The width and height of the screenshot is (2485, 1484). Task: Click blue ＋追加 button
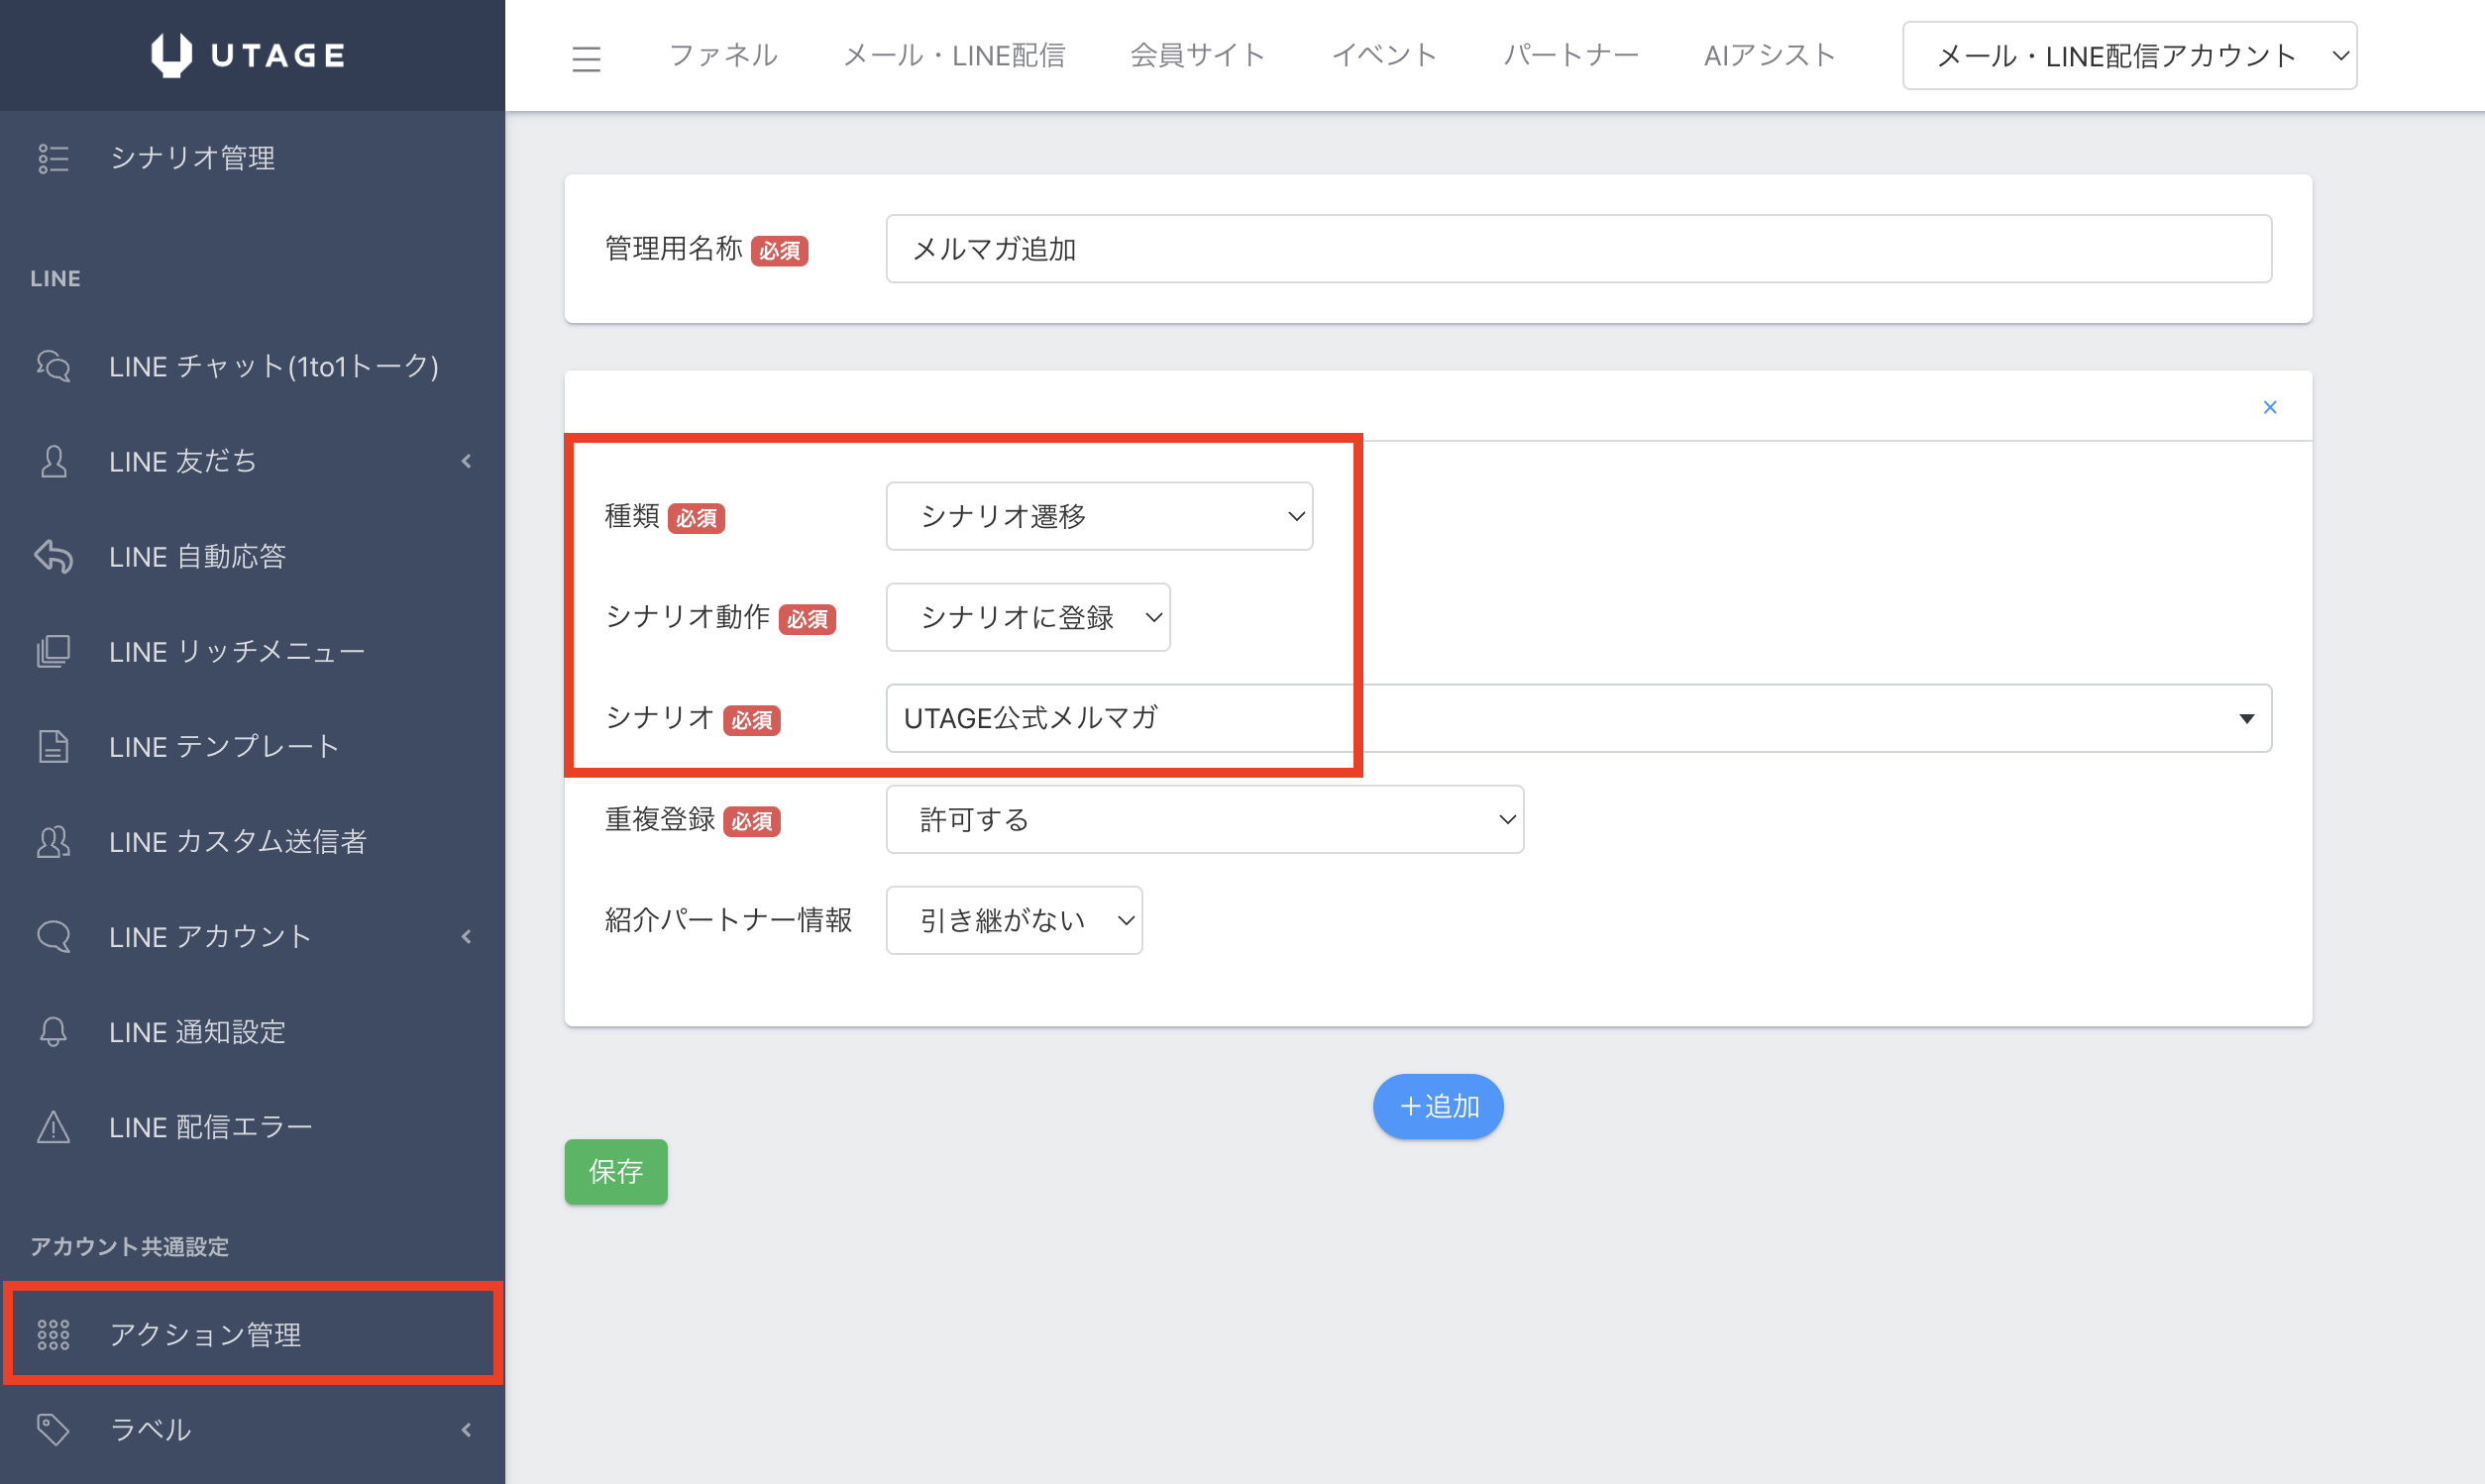click(1437, 1106)
